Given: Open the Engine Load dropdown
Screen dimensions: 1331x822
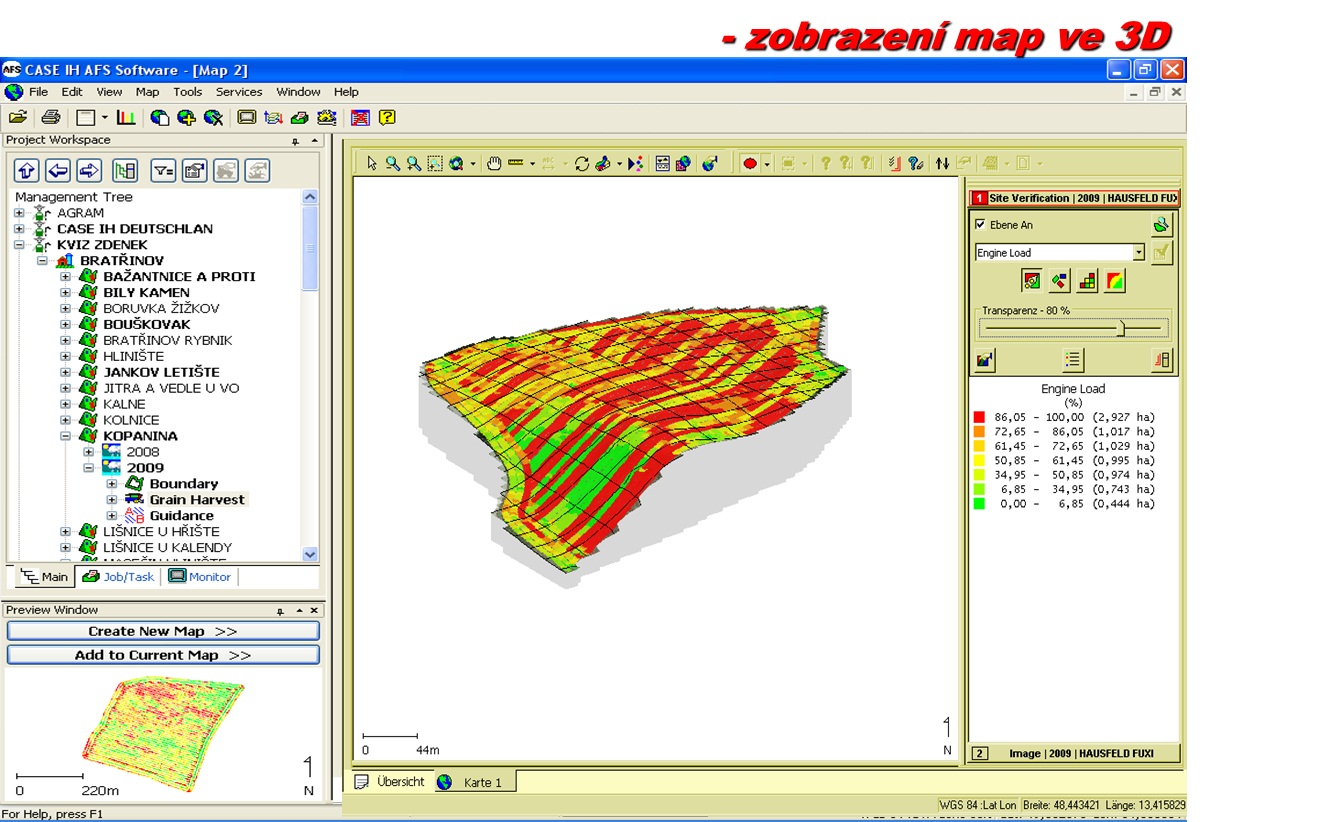Looking at the screenshot, I should 1138,253.
